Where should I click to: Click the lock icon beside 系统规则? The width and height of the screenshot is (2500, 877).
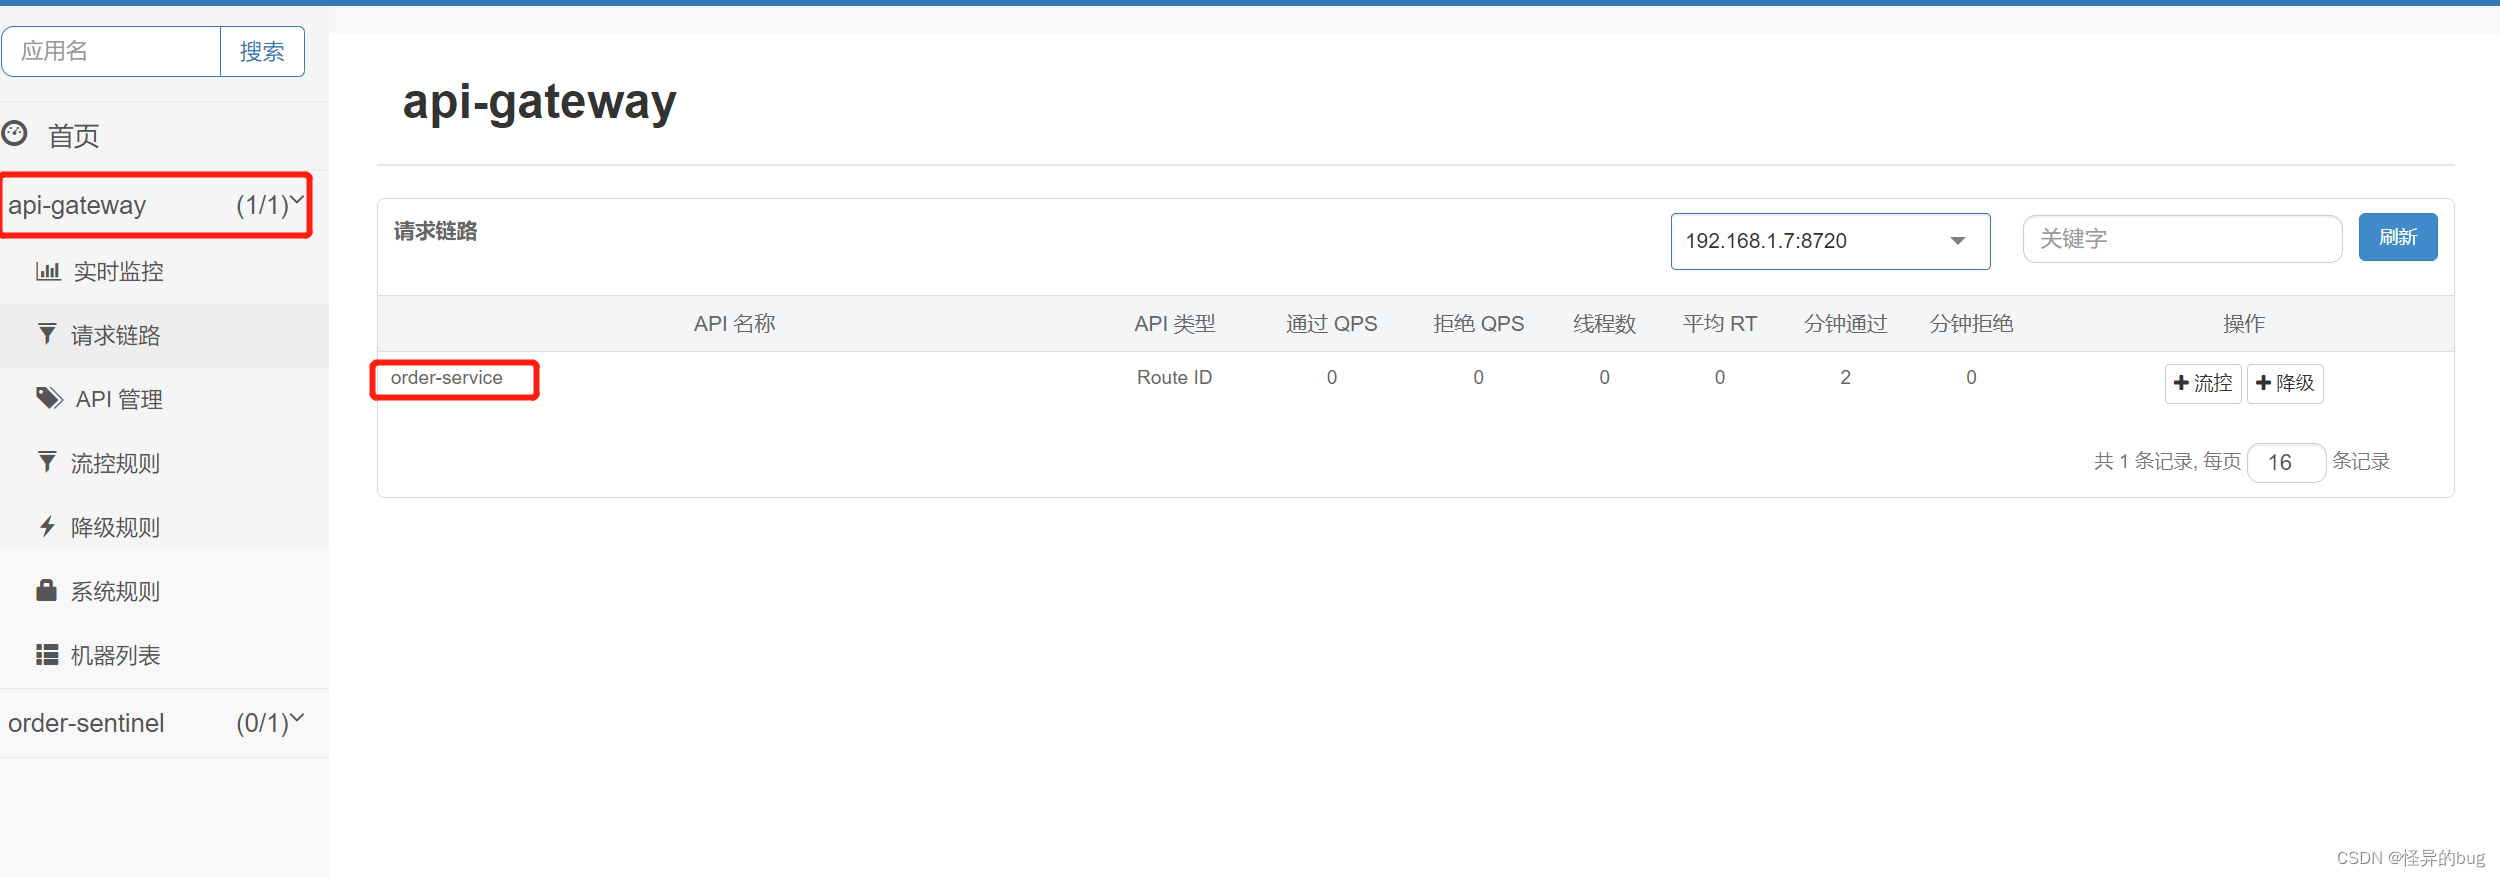point(46,590)
